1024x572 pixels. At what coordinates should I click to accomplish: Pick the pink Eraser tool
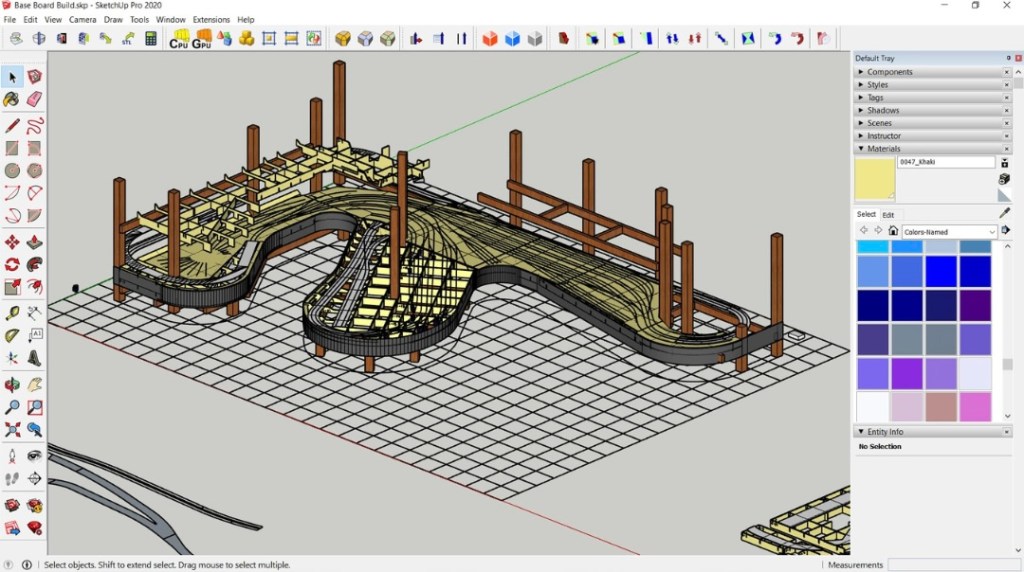pyautogui.click(x=34, y=99)
